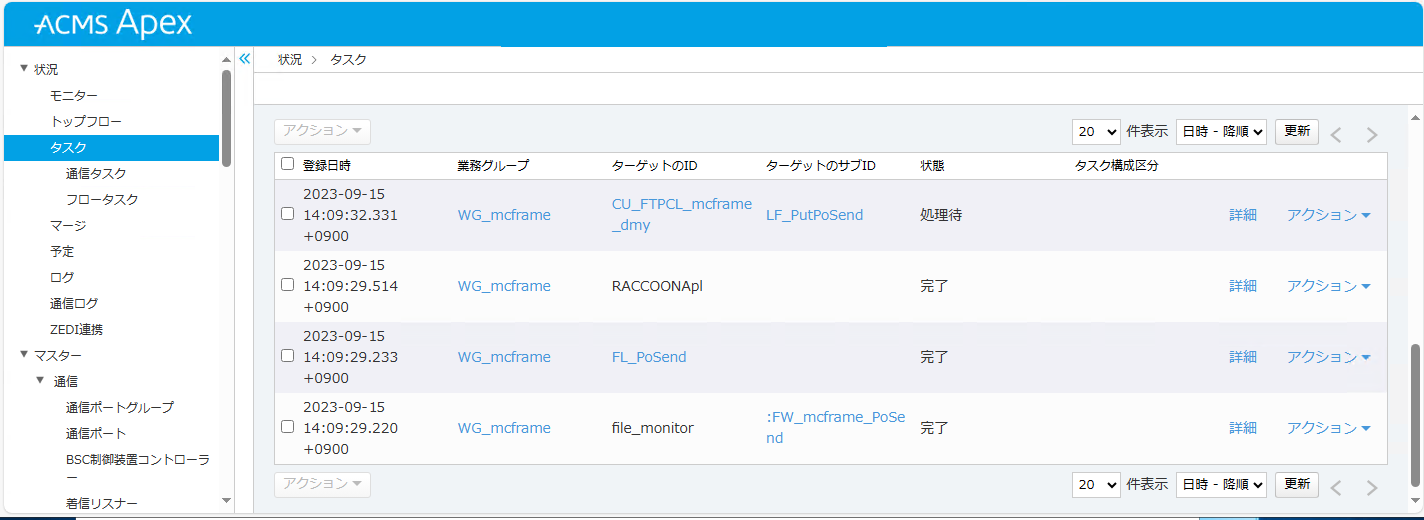1424x520 pixels.
Task: Open フロータスク in the sidebar
Action: pyautogui.click(x=102, y=200)
